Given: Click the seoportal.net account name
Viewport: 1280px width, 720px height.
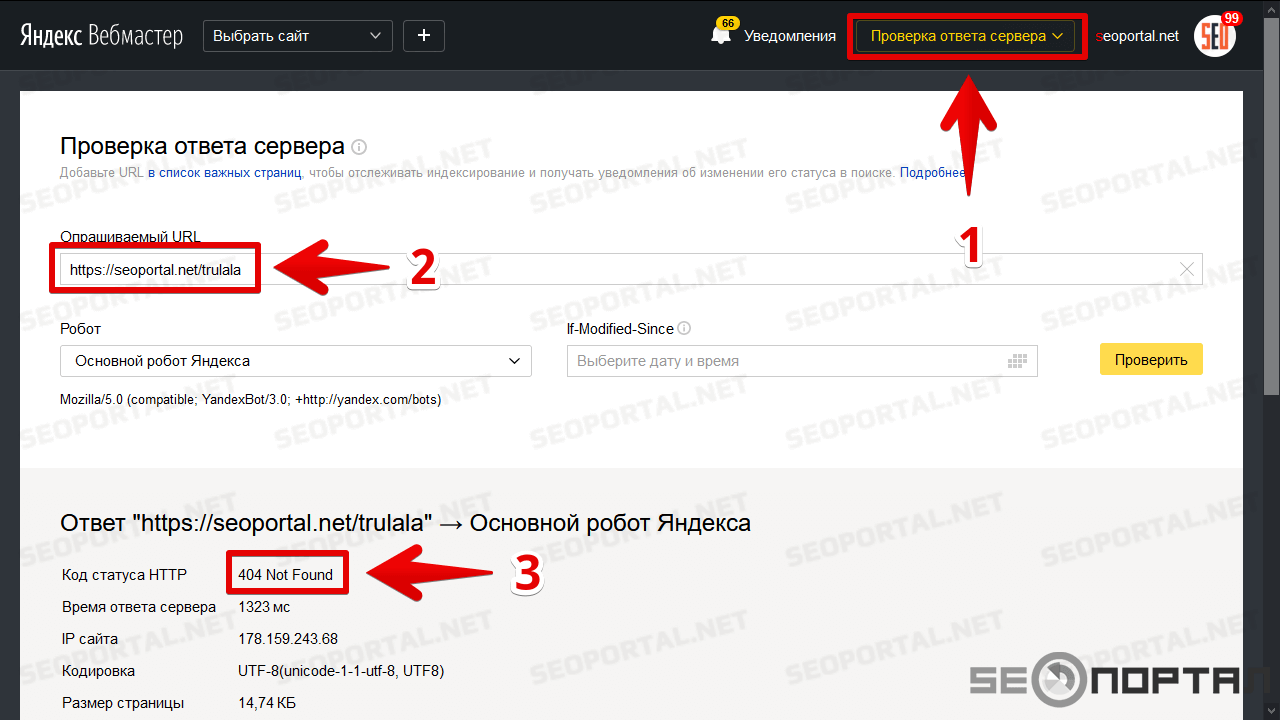Looking at the screenshot, I should coord(1137,36).
